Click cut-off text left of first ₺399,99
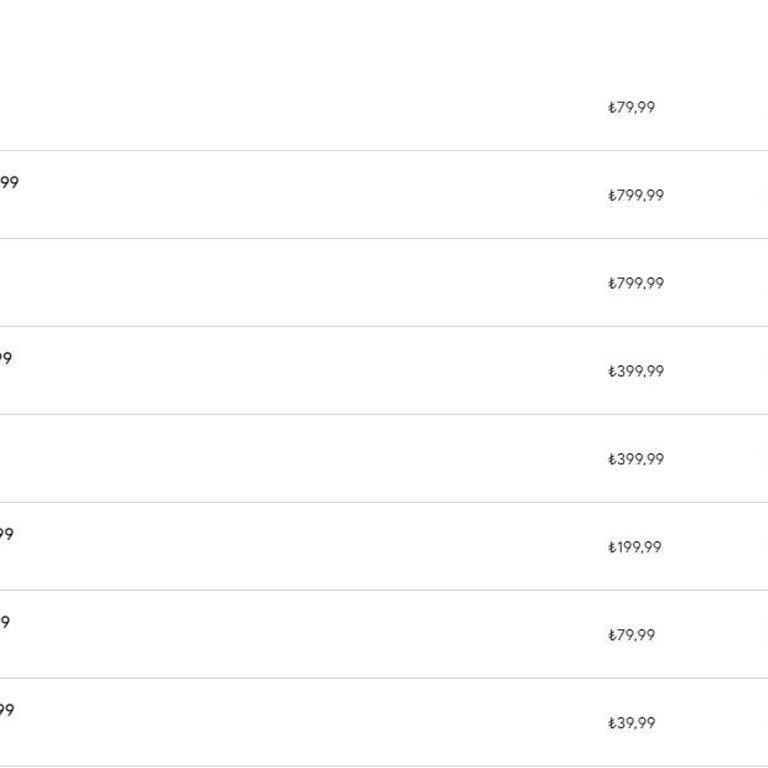768x768 pixels. pos(5,358)
